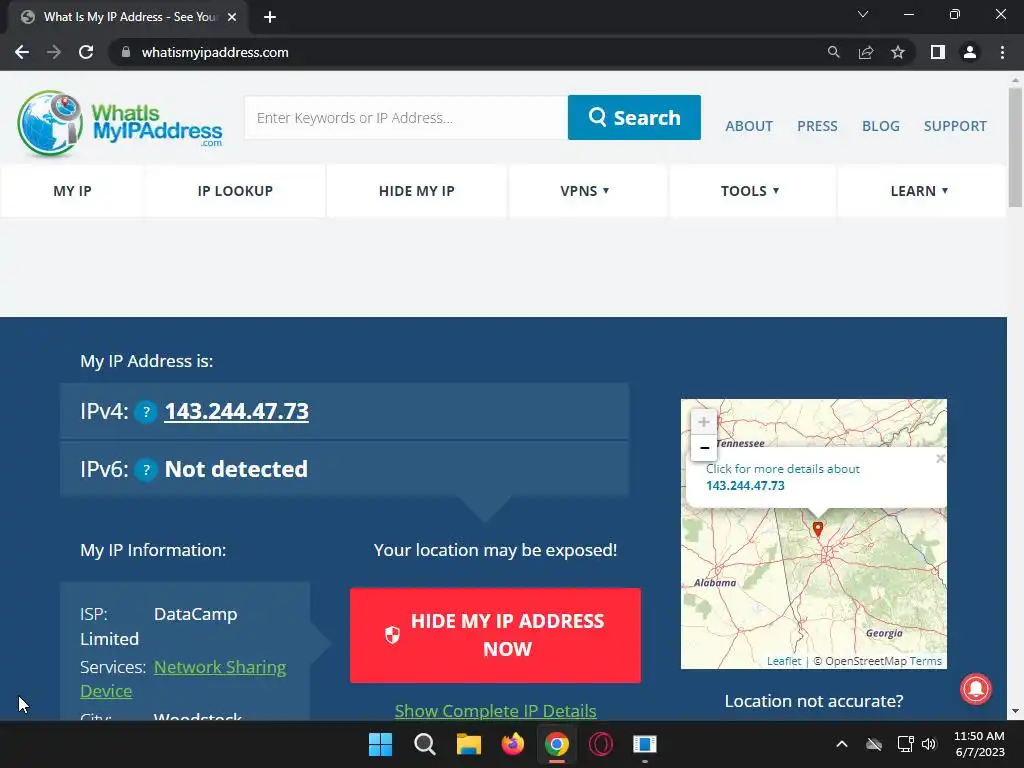Click the scrollbar down arrow
The width and height of the screenshot is (1024, 768).
click(x=1015, y=711)
